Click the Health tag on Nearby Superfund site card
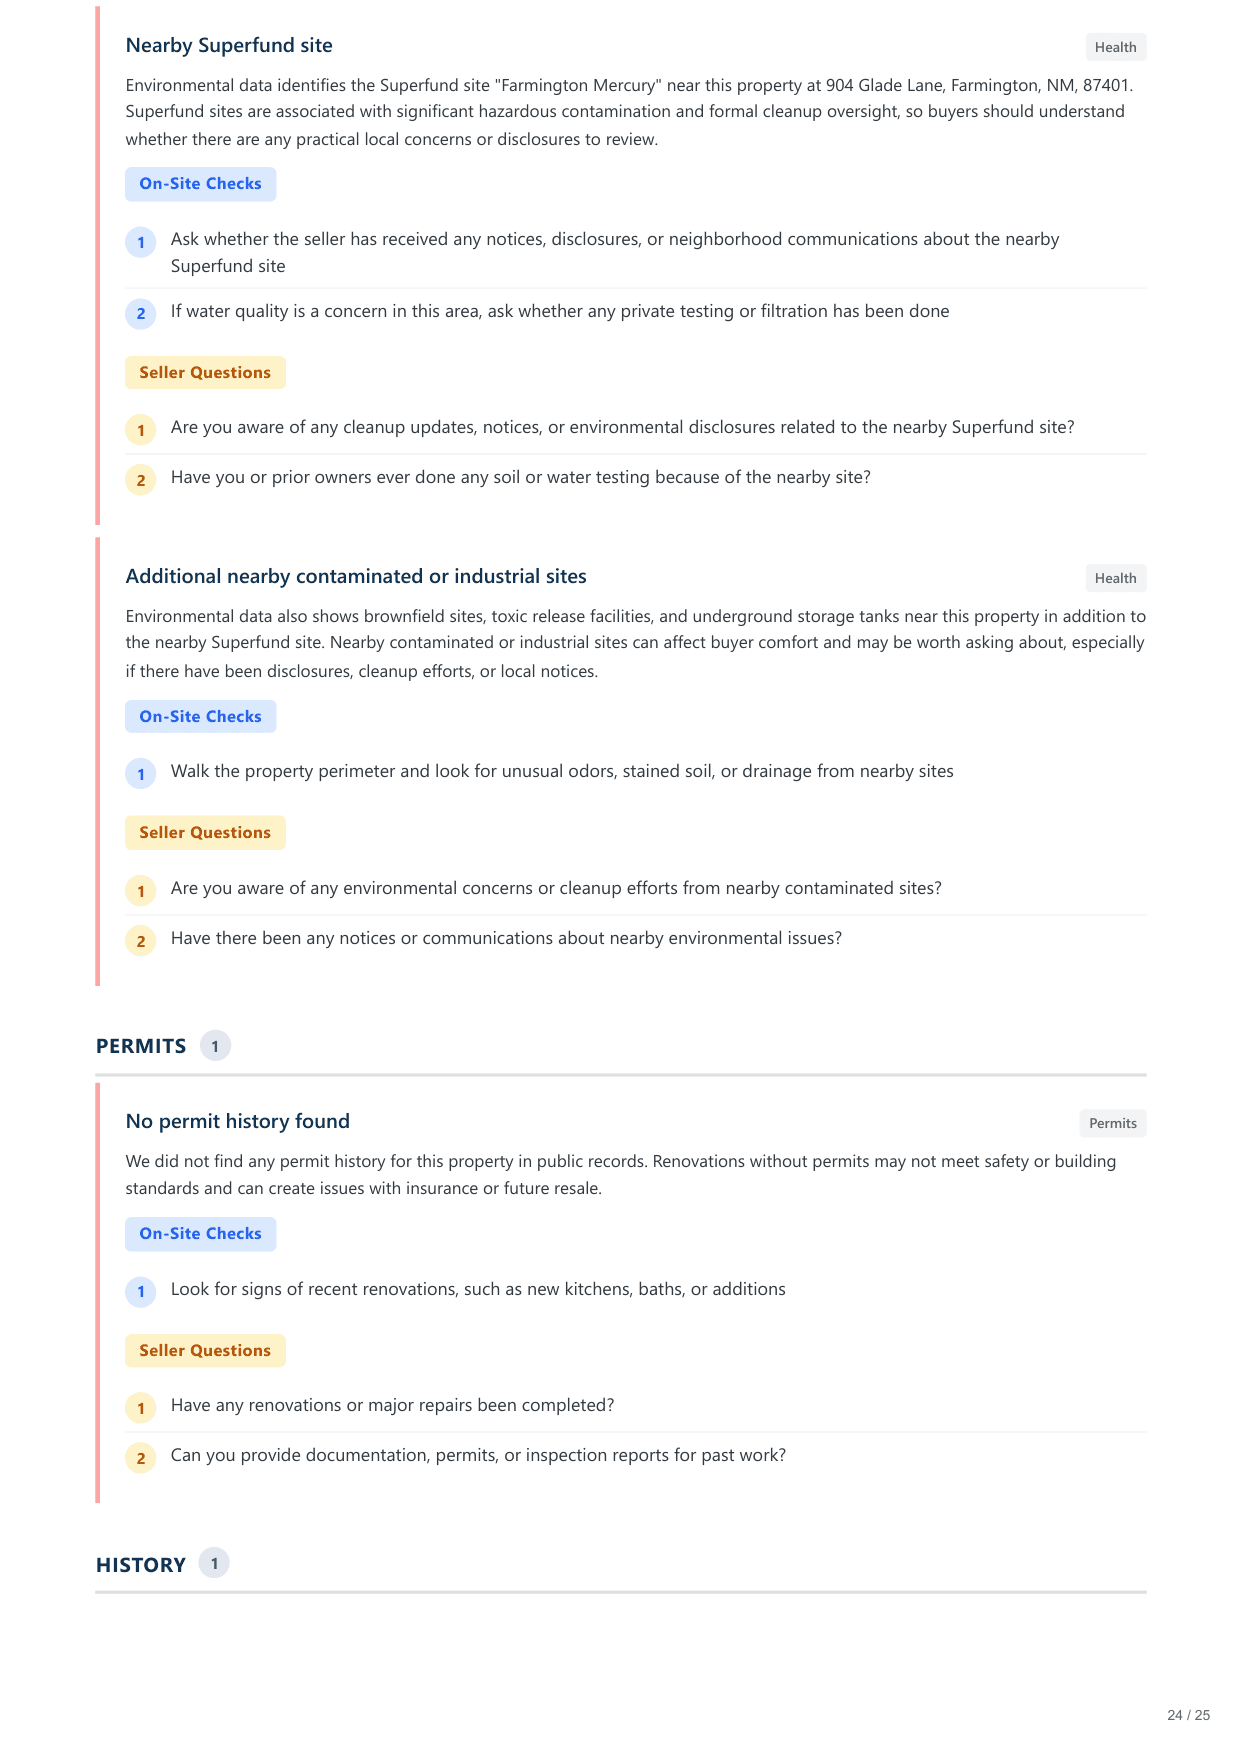The height and width of the screenshot is (1754, 1242). [1115, 47]
